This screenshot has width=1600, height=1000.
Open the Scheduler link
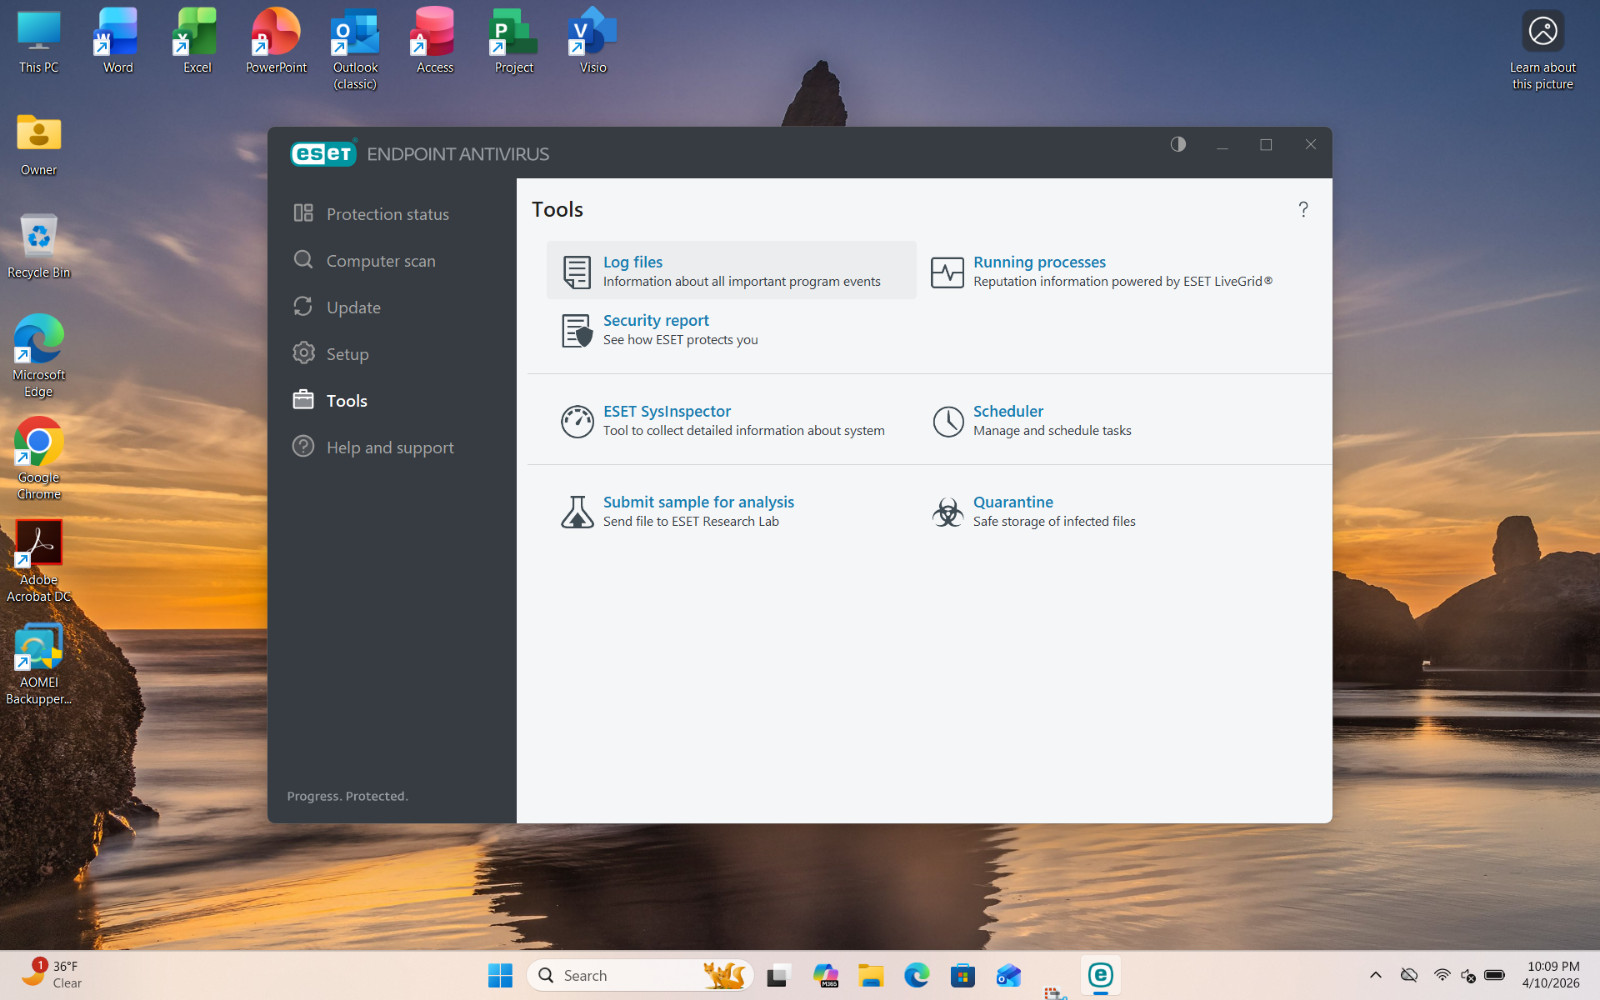(1008, 411)
